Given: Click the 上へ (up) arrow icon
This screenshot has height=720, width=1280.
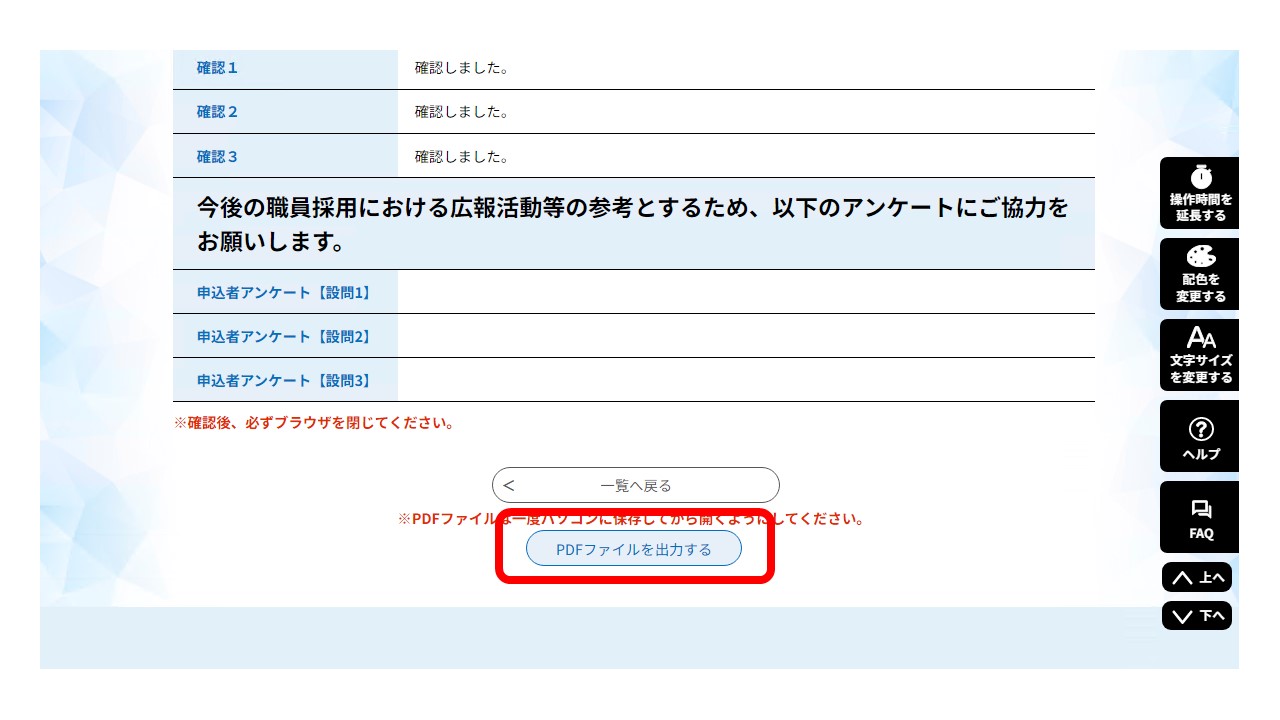Looking at the screenshot, I should tap(1197, 576).
